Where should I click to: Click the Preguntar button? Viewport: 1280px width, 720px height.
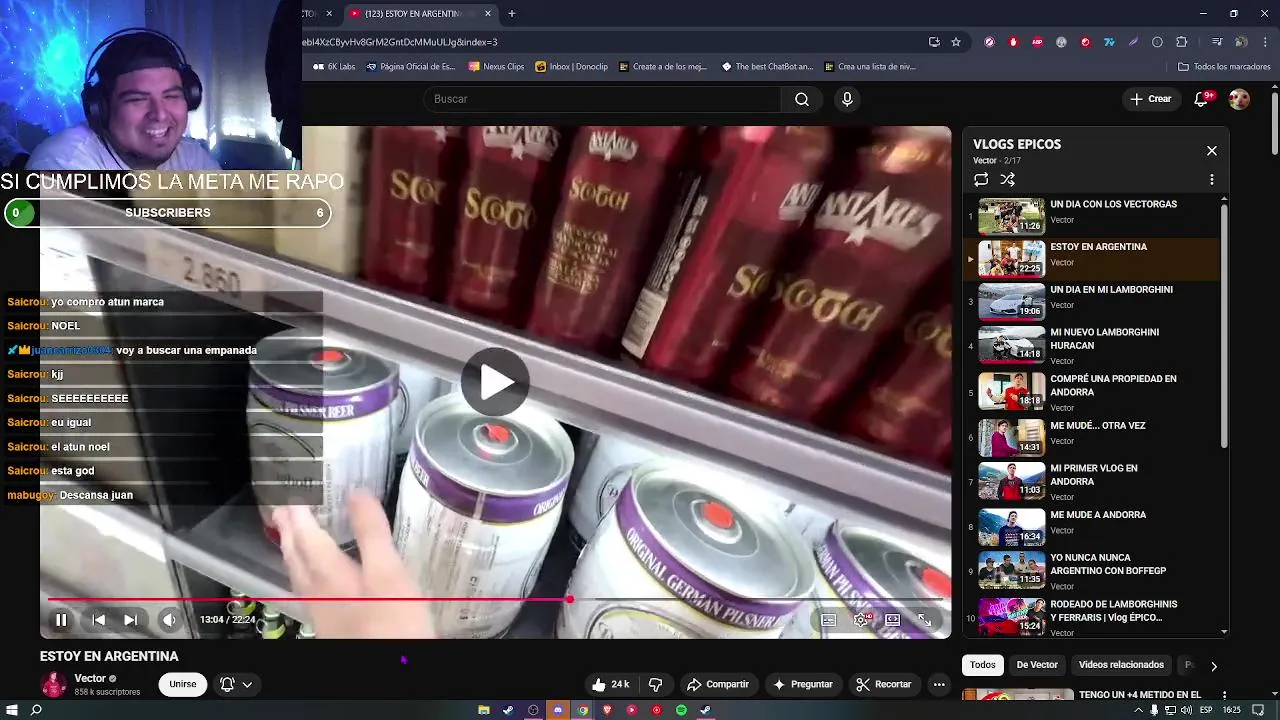(803, 684)
